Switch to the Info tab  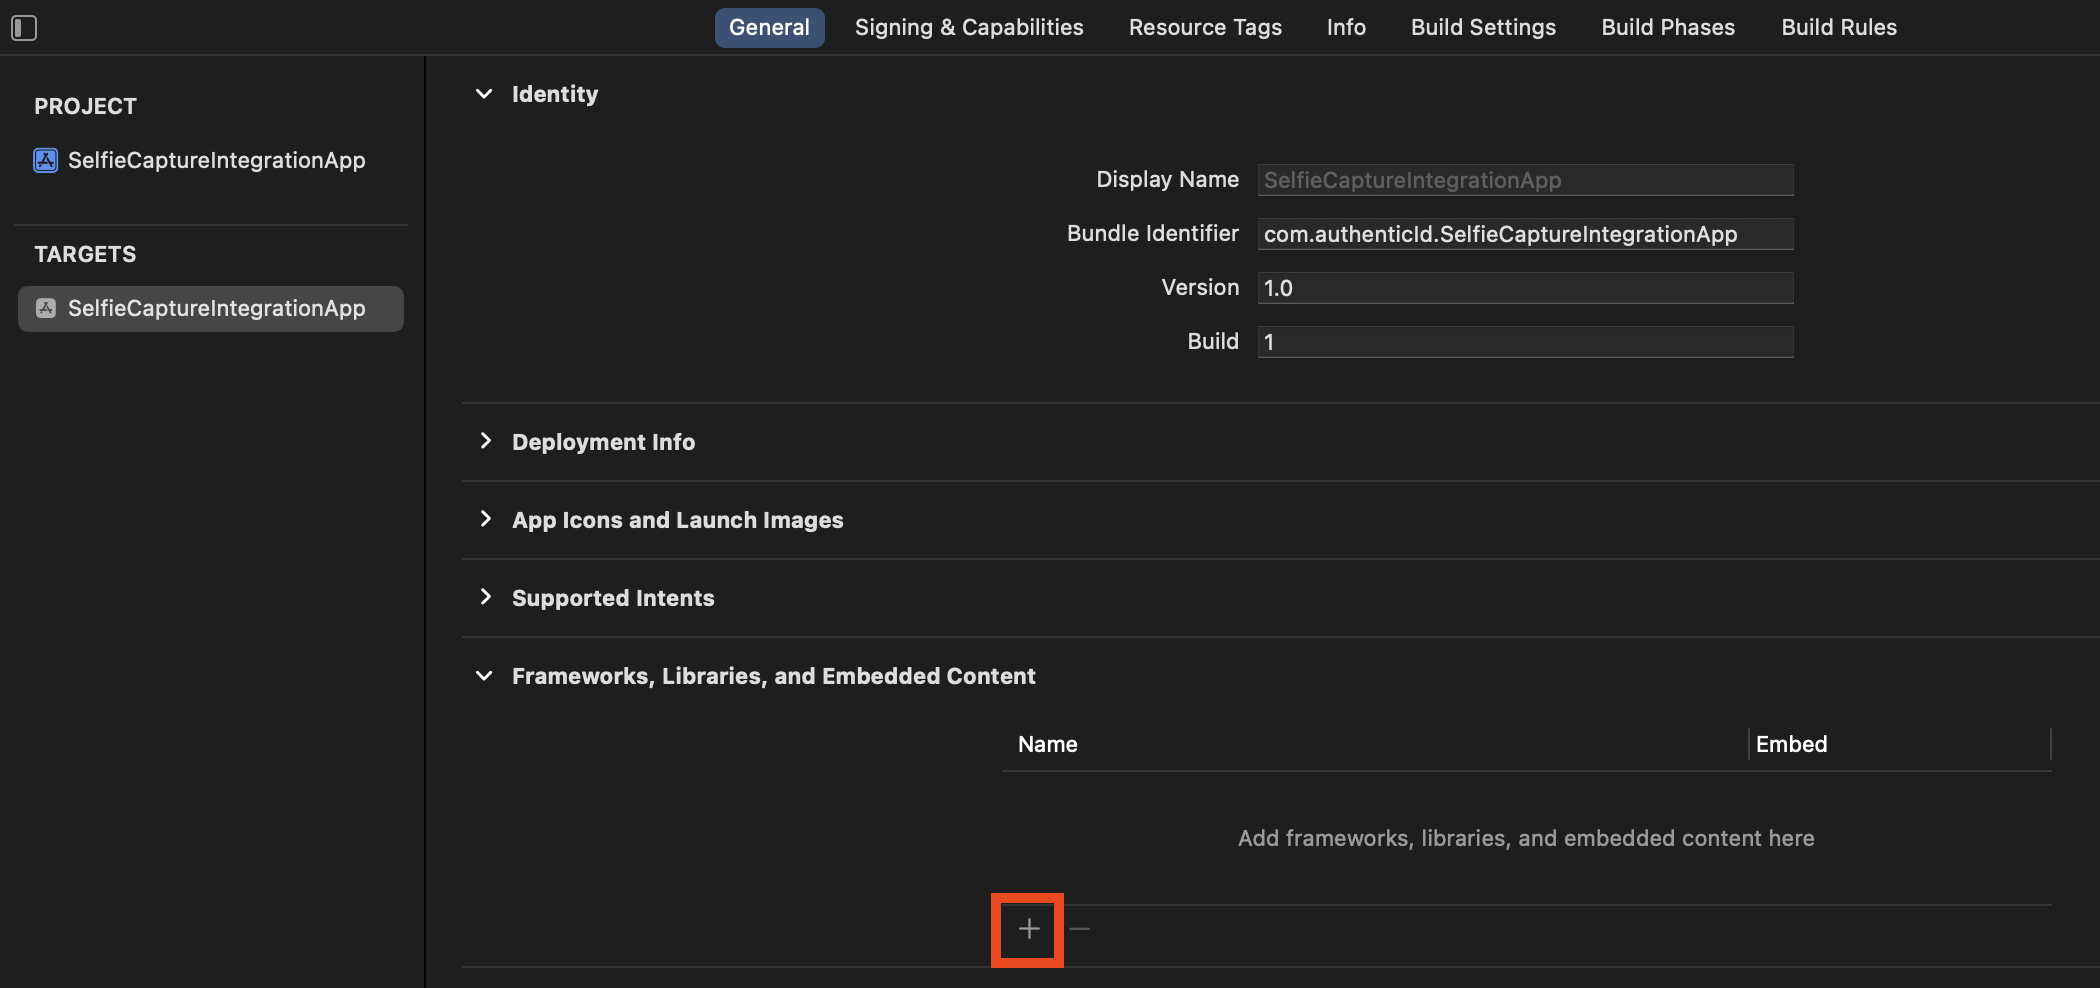pyautogui.click(x=1346, y=27)
